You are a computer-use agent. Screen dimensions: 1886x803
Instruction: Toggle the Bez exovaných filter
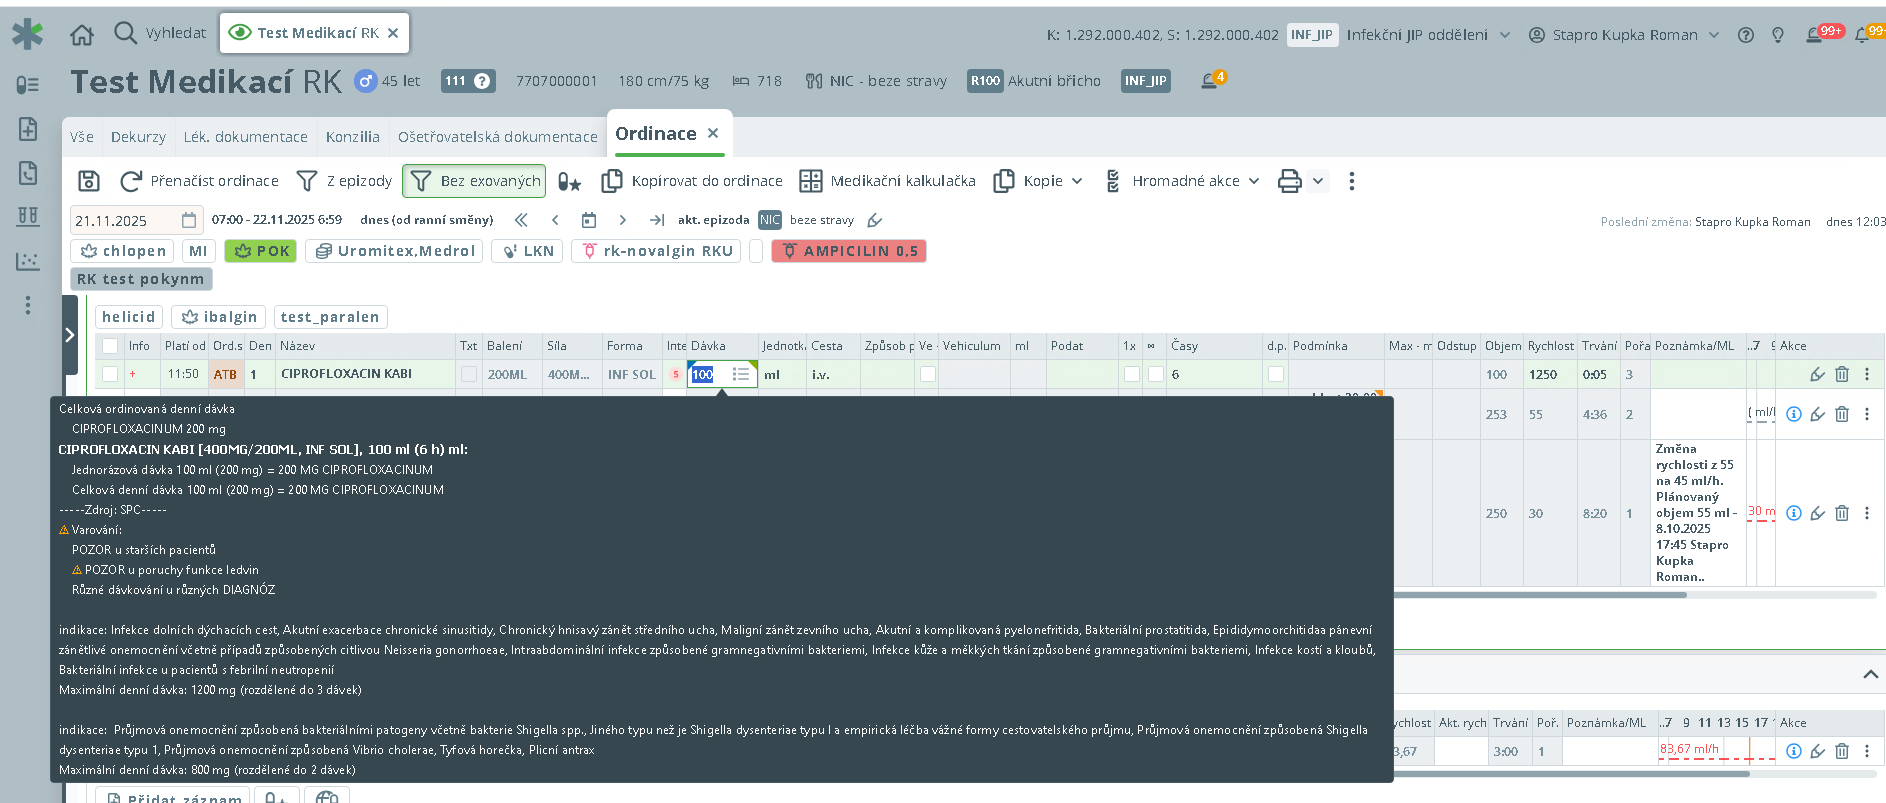pos(474,181)
